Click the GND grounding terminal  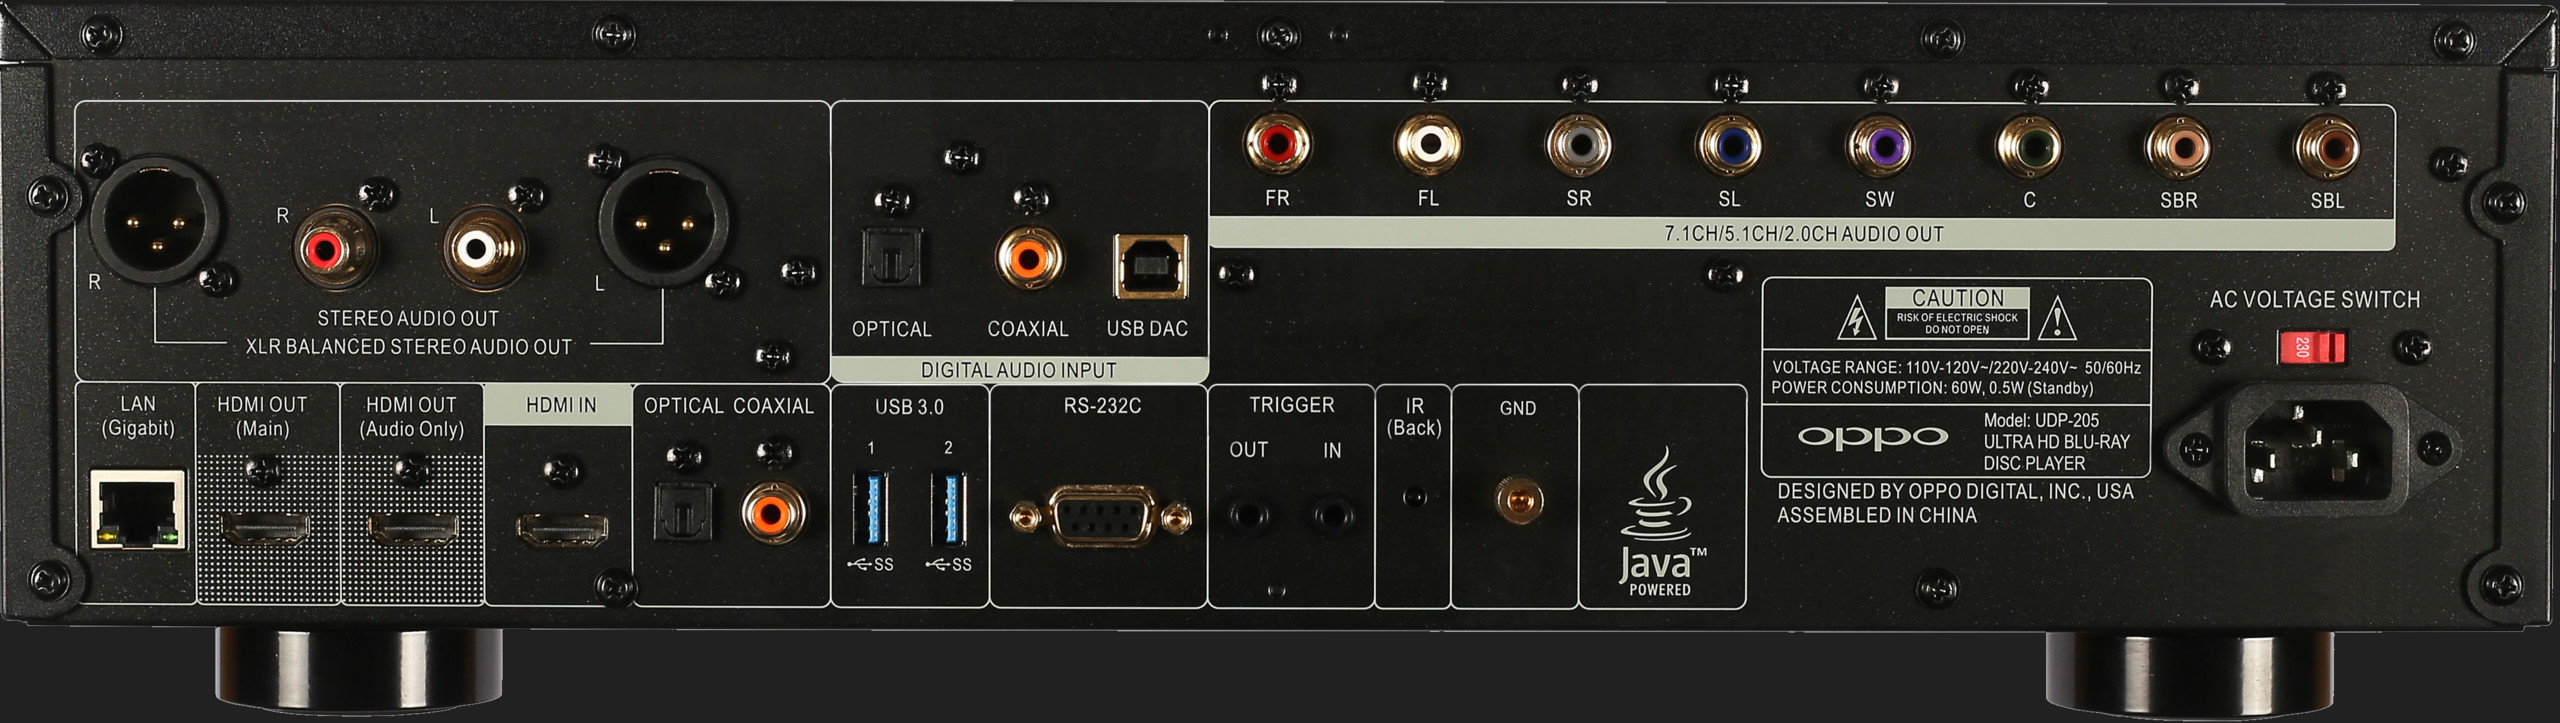point(1518,499)
